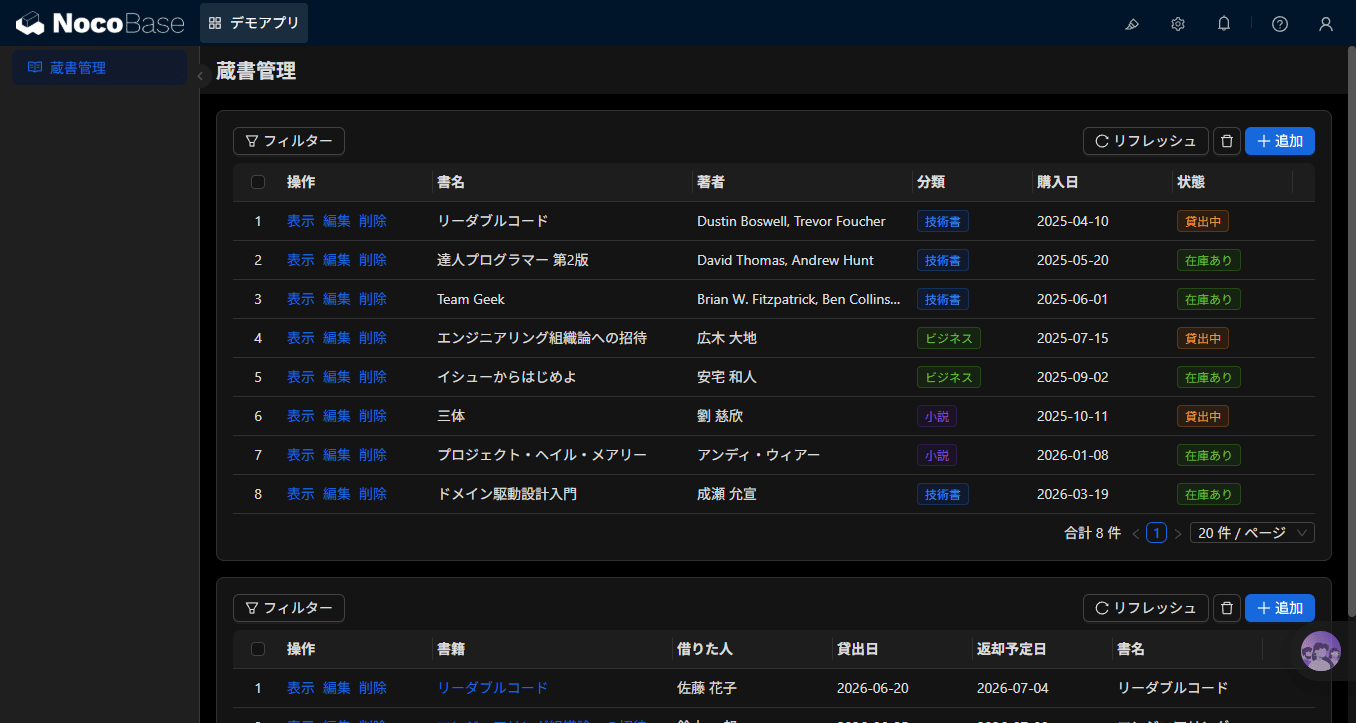The image size is (1356, 723).
Task: Click author アンディ・ウィアー cell
Action: (x=758, y=455)
